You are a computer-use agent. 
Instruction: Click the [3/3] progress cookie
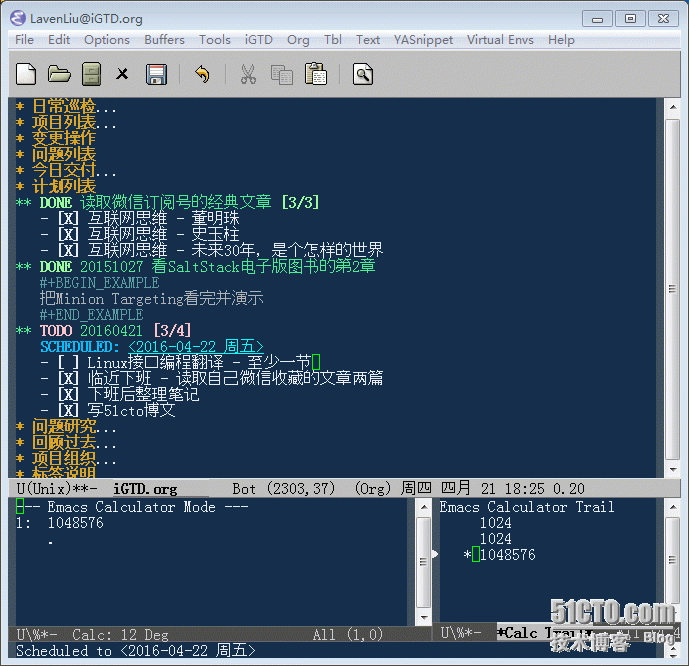click(x=300, y=203)
